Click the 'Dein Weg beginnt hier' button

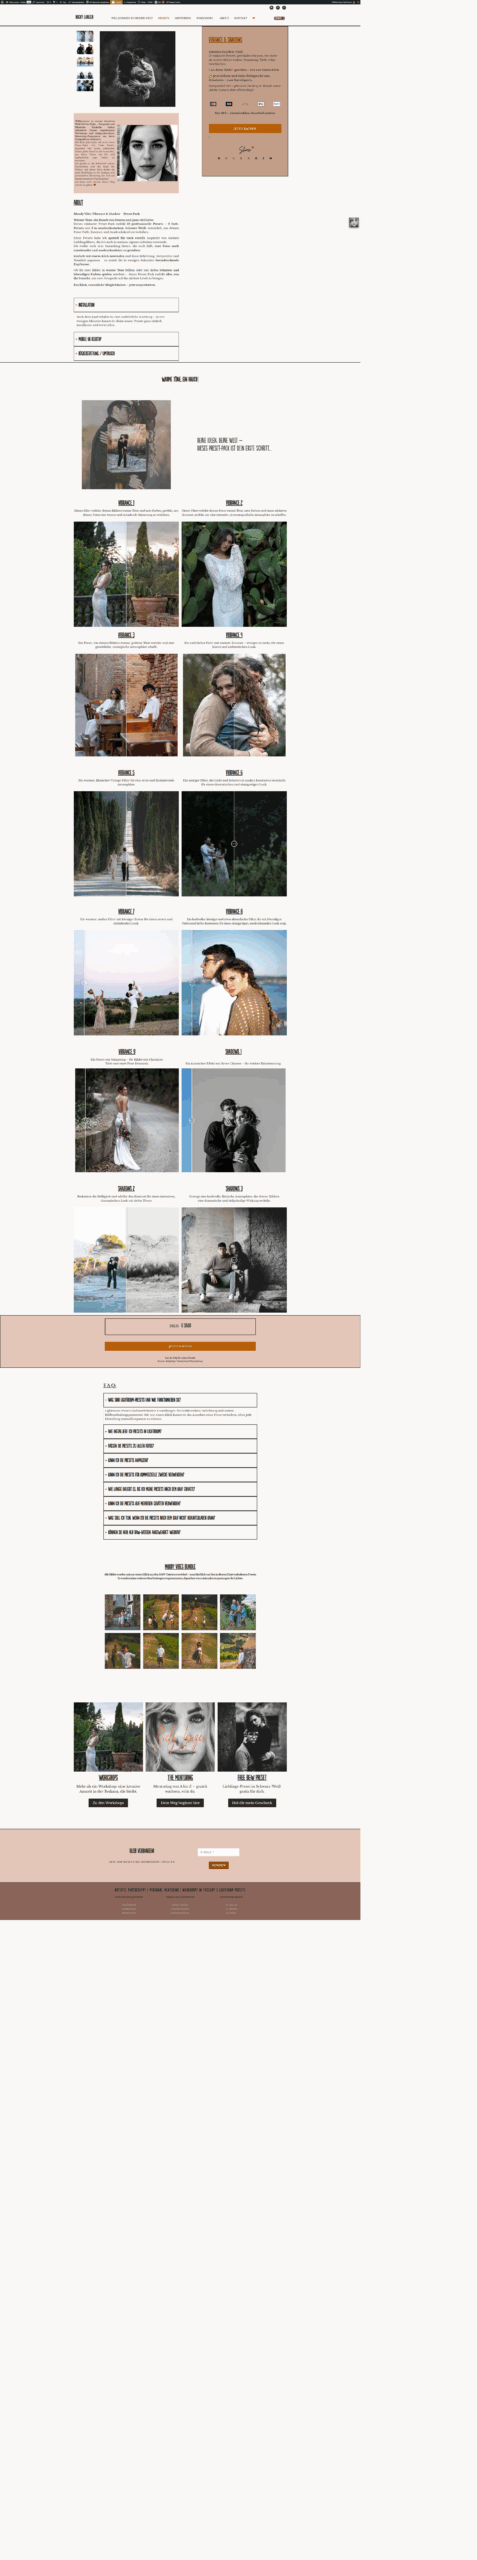[x=180, y=1803]
